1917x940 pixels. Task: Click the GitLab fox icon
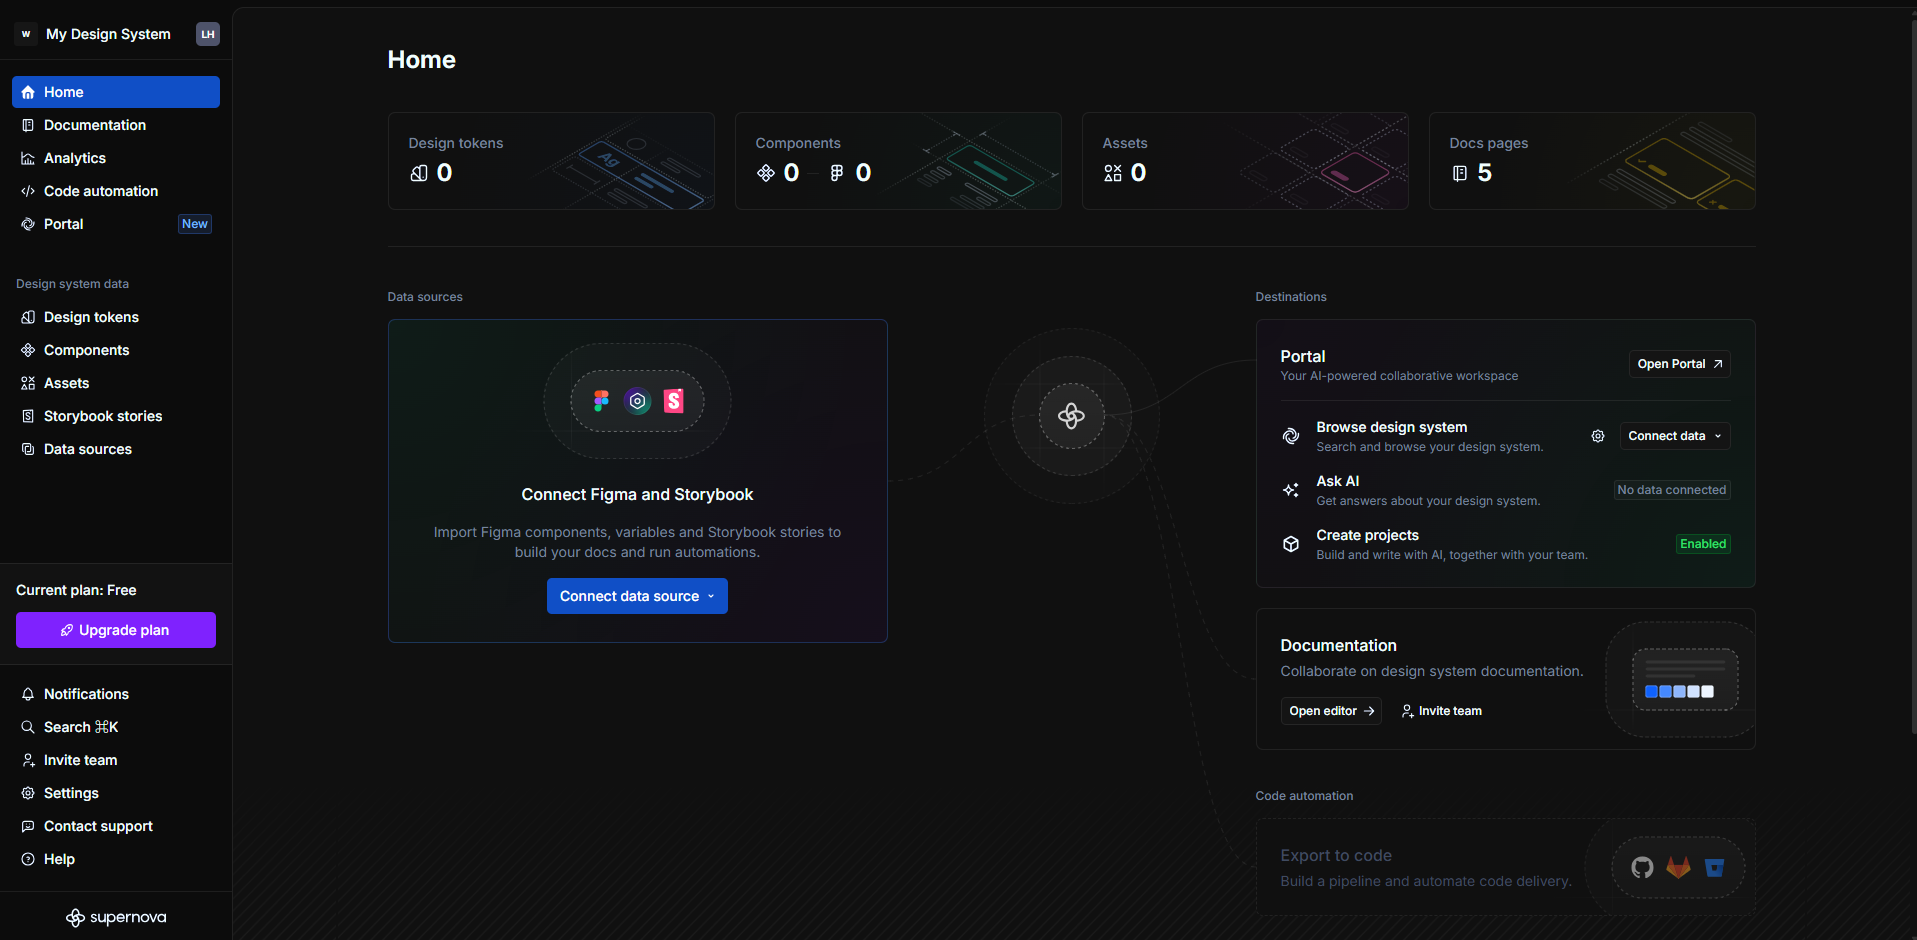point(1678,867)
